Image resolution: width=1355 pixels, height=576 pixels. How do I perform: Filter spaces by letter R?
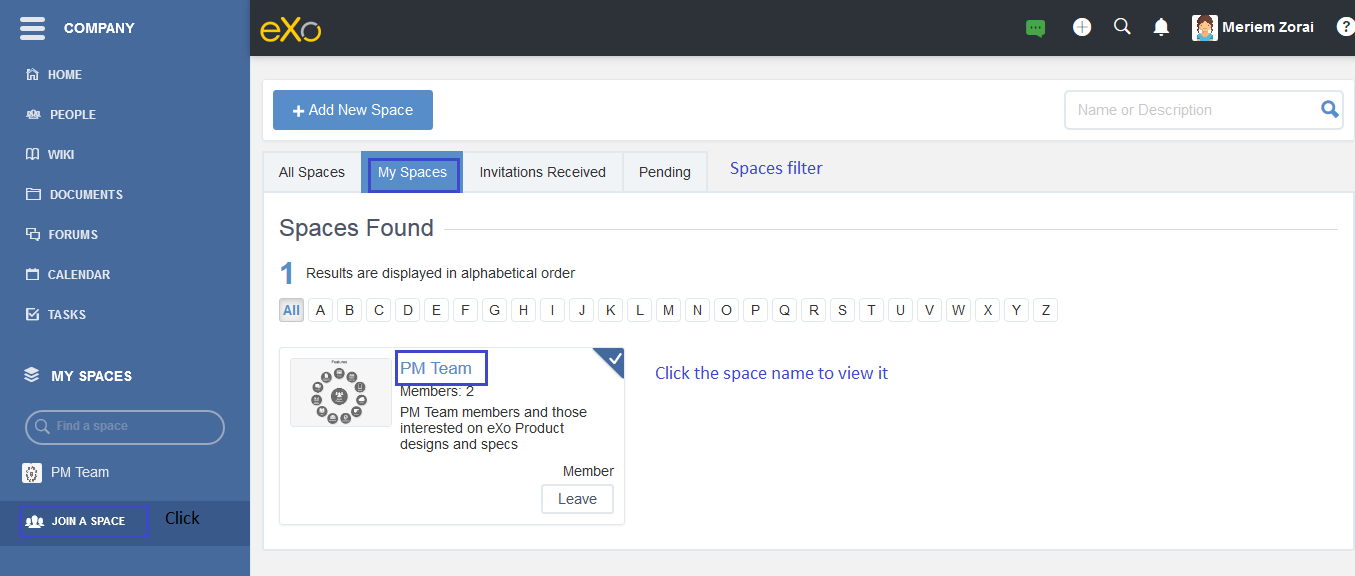tap(813, 310)
